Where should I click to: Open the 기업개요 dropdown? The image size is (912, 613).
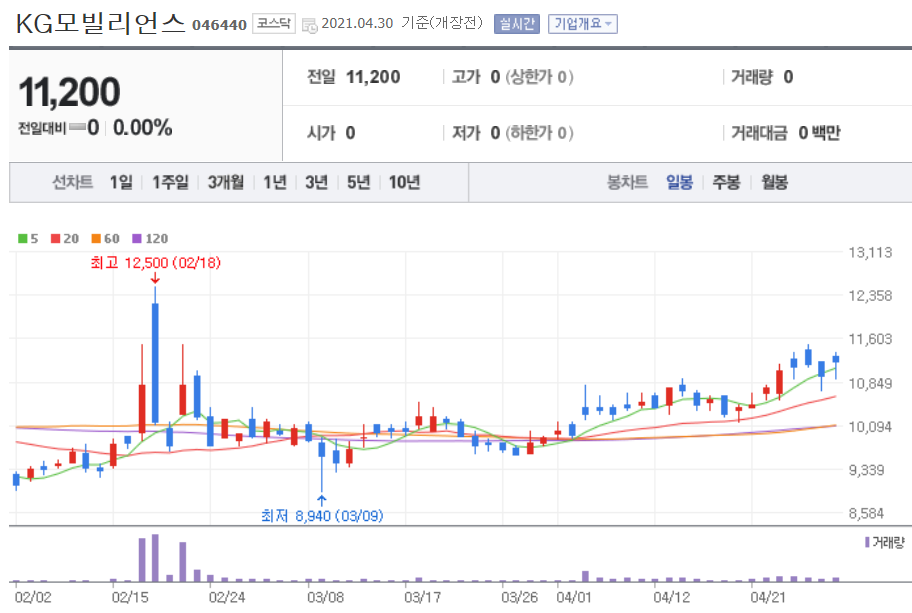(582, 24)
